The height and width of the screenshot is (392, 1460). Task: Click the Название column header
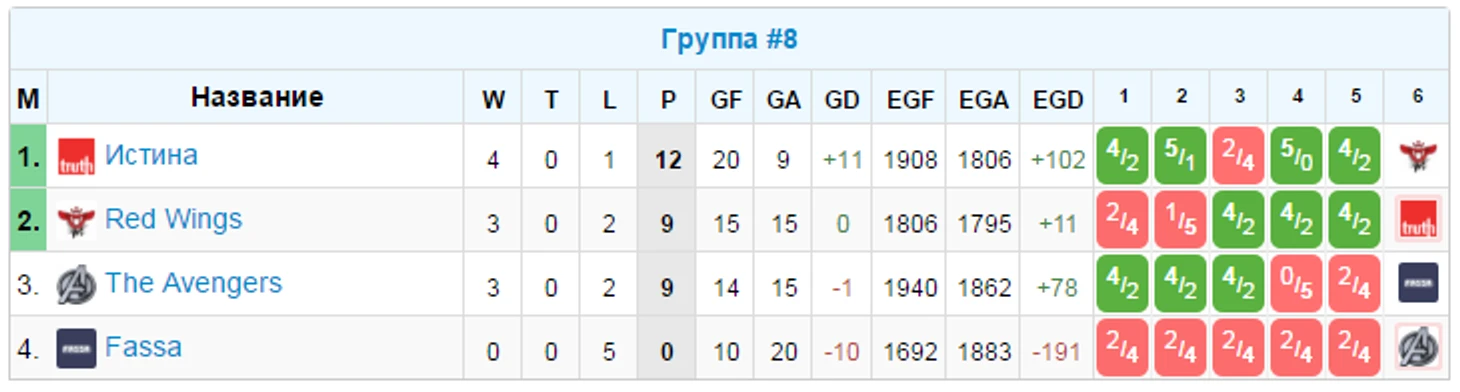pos(257,97)
